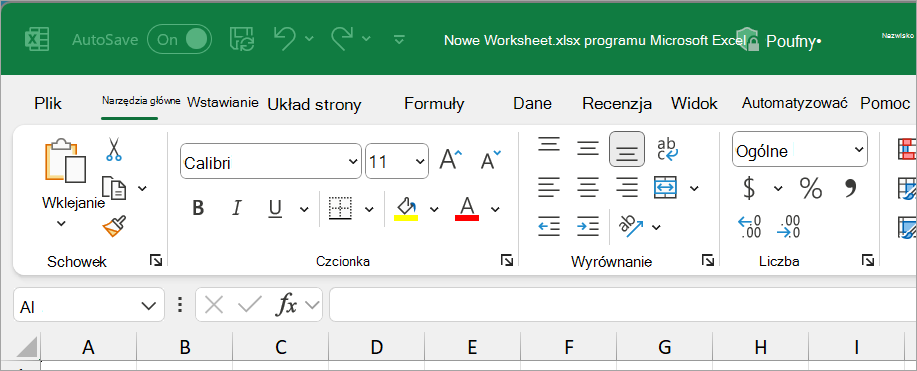Image resolution: width=917 pixels, height=371 pixels.
Task: Undo the last action
Action: [285, 39]
